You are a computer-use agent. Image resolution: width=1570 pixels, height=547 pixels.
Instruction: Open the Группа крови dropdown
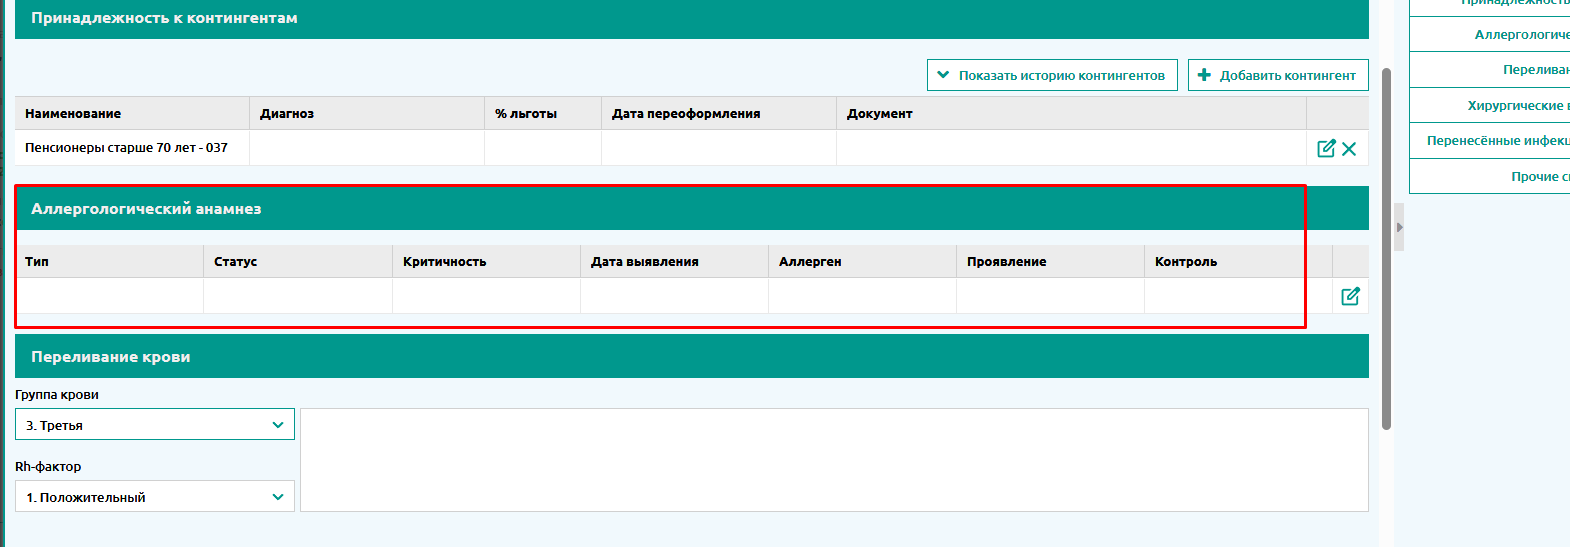pyautogui.click(x=155, y=425)
